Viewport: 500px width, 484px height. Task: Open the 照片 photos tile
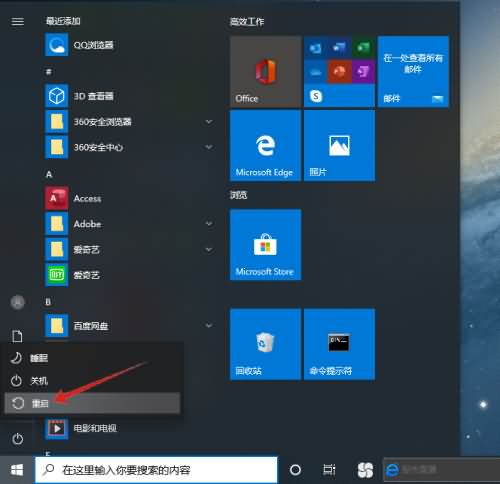[x=339, y=146]
